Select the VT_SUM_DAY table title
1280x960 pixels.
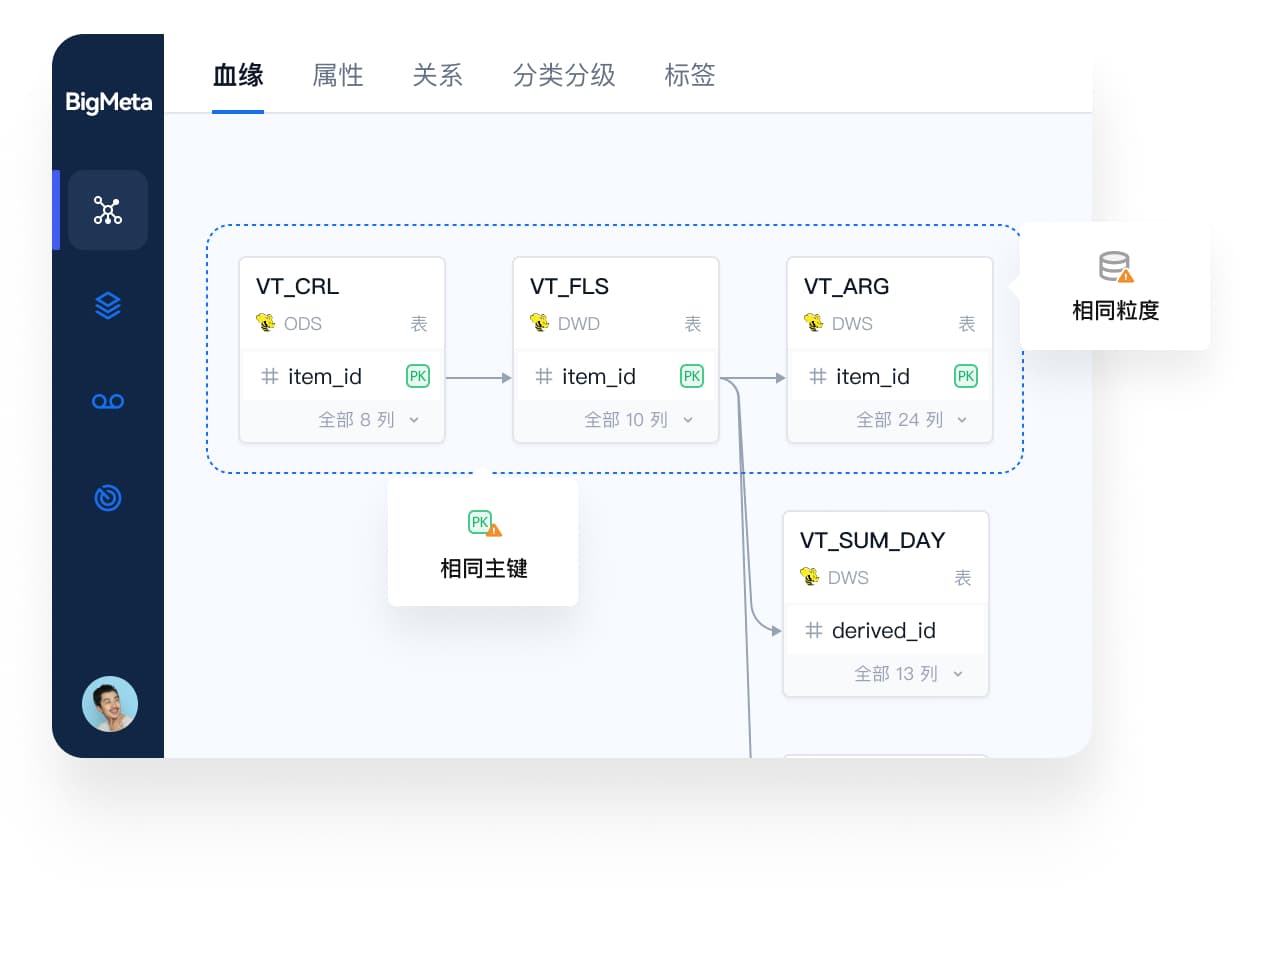[872, 540]
